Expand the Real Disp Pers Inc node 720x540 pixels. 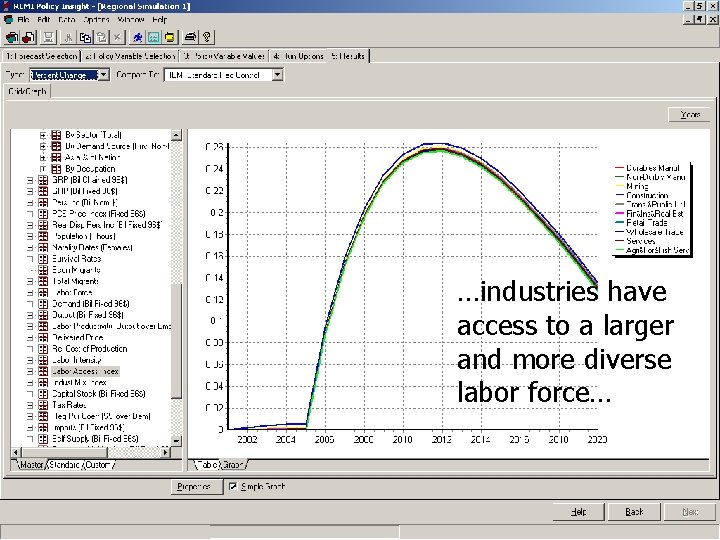(x=30, y=225)
